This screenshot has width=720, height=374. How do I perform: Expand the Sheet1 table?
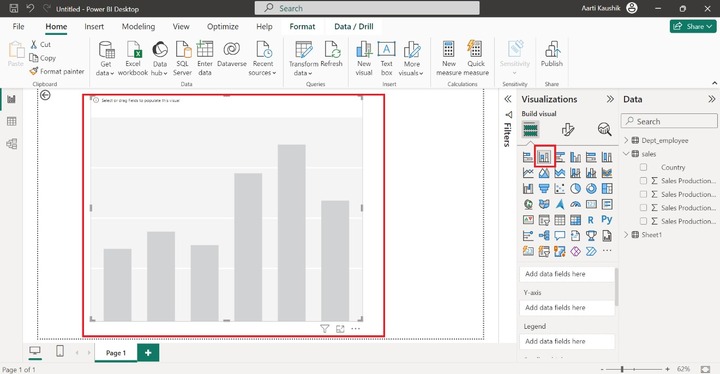coord(626,235)
